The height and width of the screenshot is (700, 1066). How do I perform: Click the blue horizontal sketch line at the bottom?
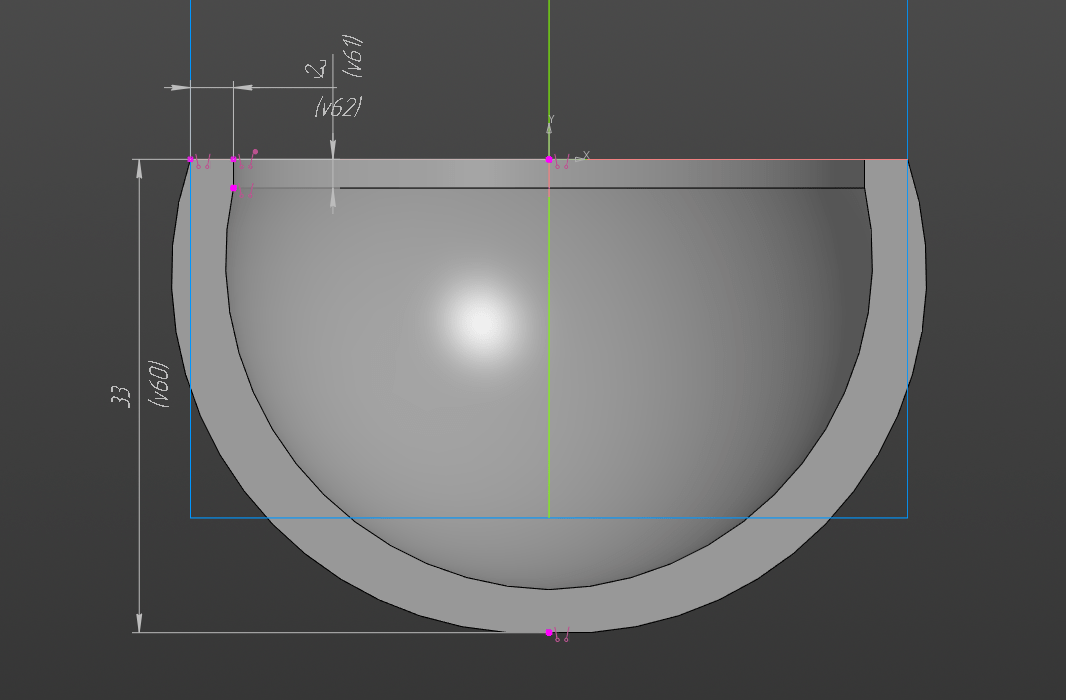pos(400,517)
